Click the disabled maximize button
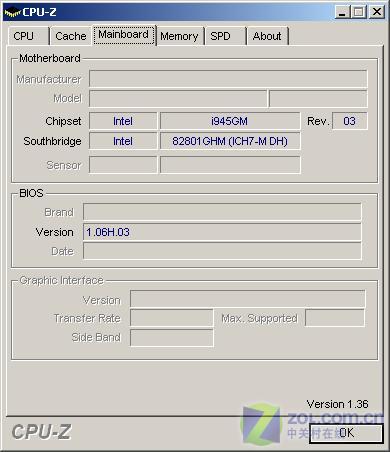390x452 pixels. click(x=359, y=12)
